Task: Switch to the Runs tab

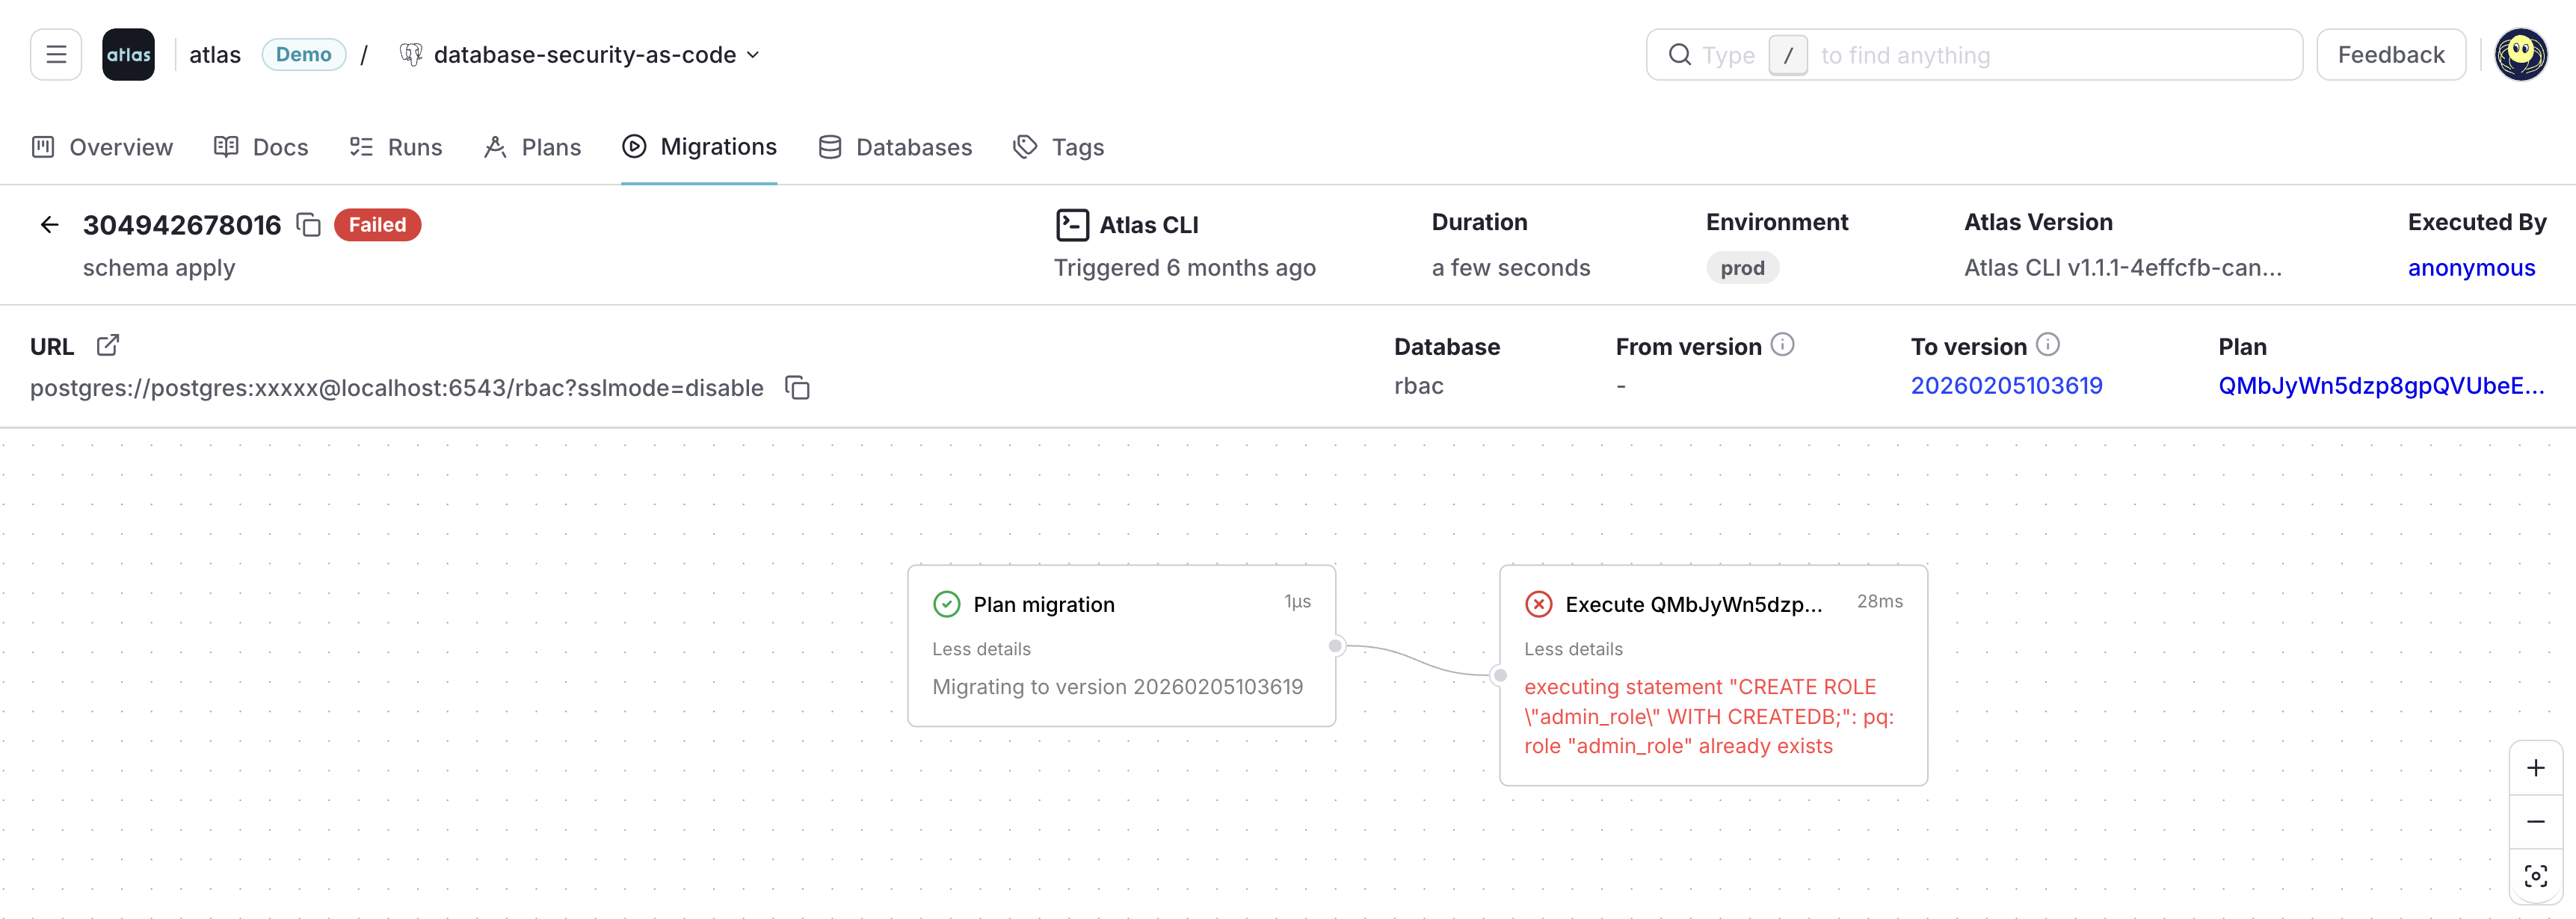Action: (395, 147)
